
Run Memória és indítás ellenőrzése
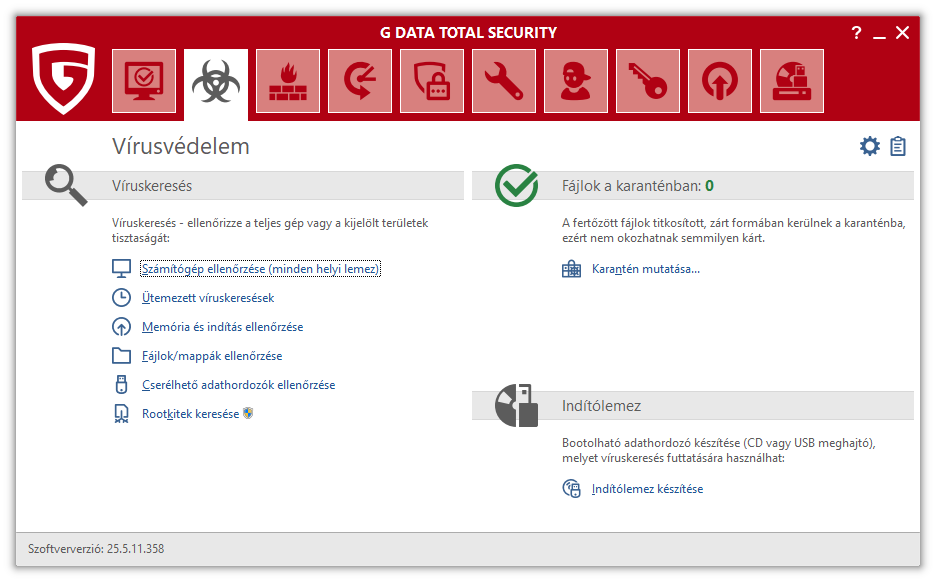[x=223, y=327]
